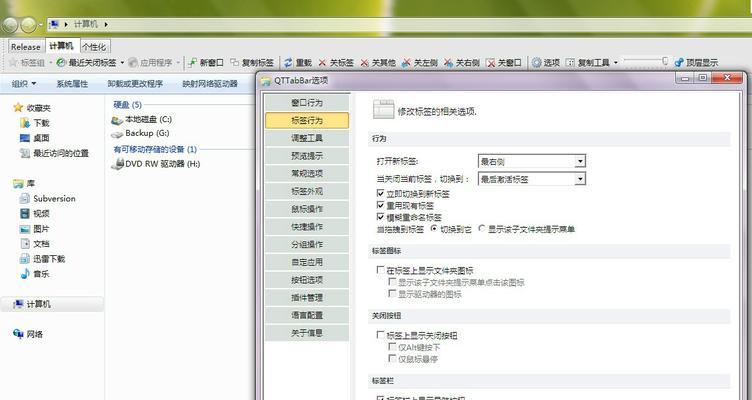Click the 复制工具 copy tools button

click(588, 62)
